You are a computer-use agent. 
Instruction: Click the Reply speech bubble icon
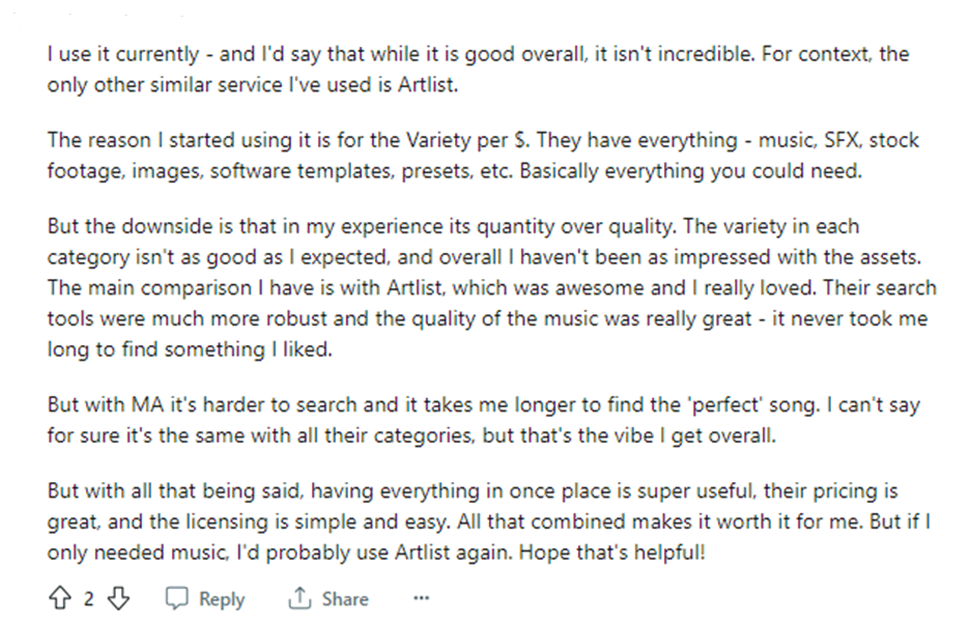[x=176, y=599]
